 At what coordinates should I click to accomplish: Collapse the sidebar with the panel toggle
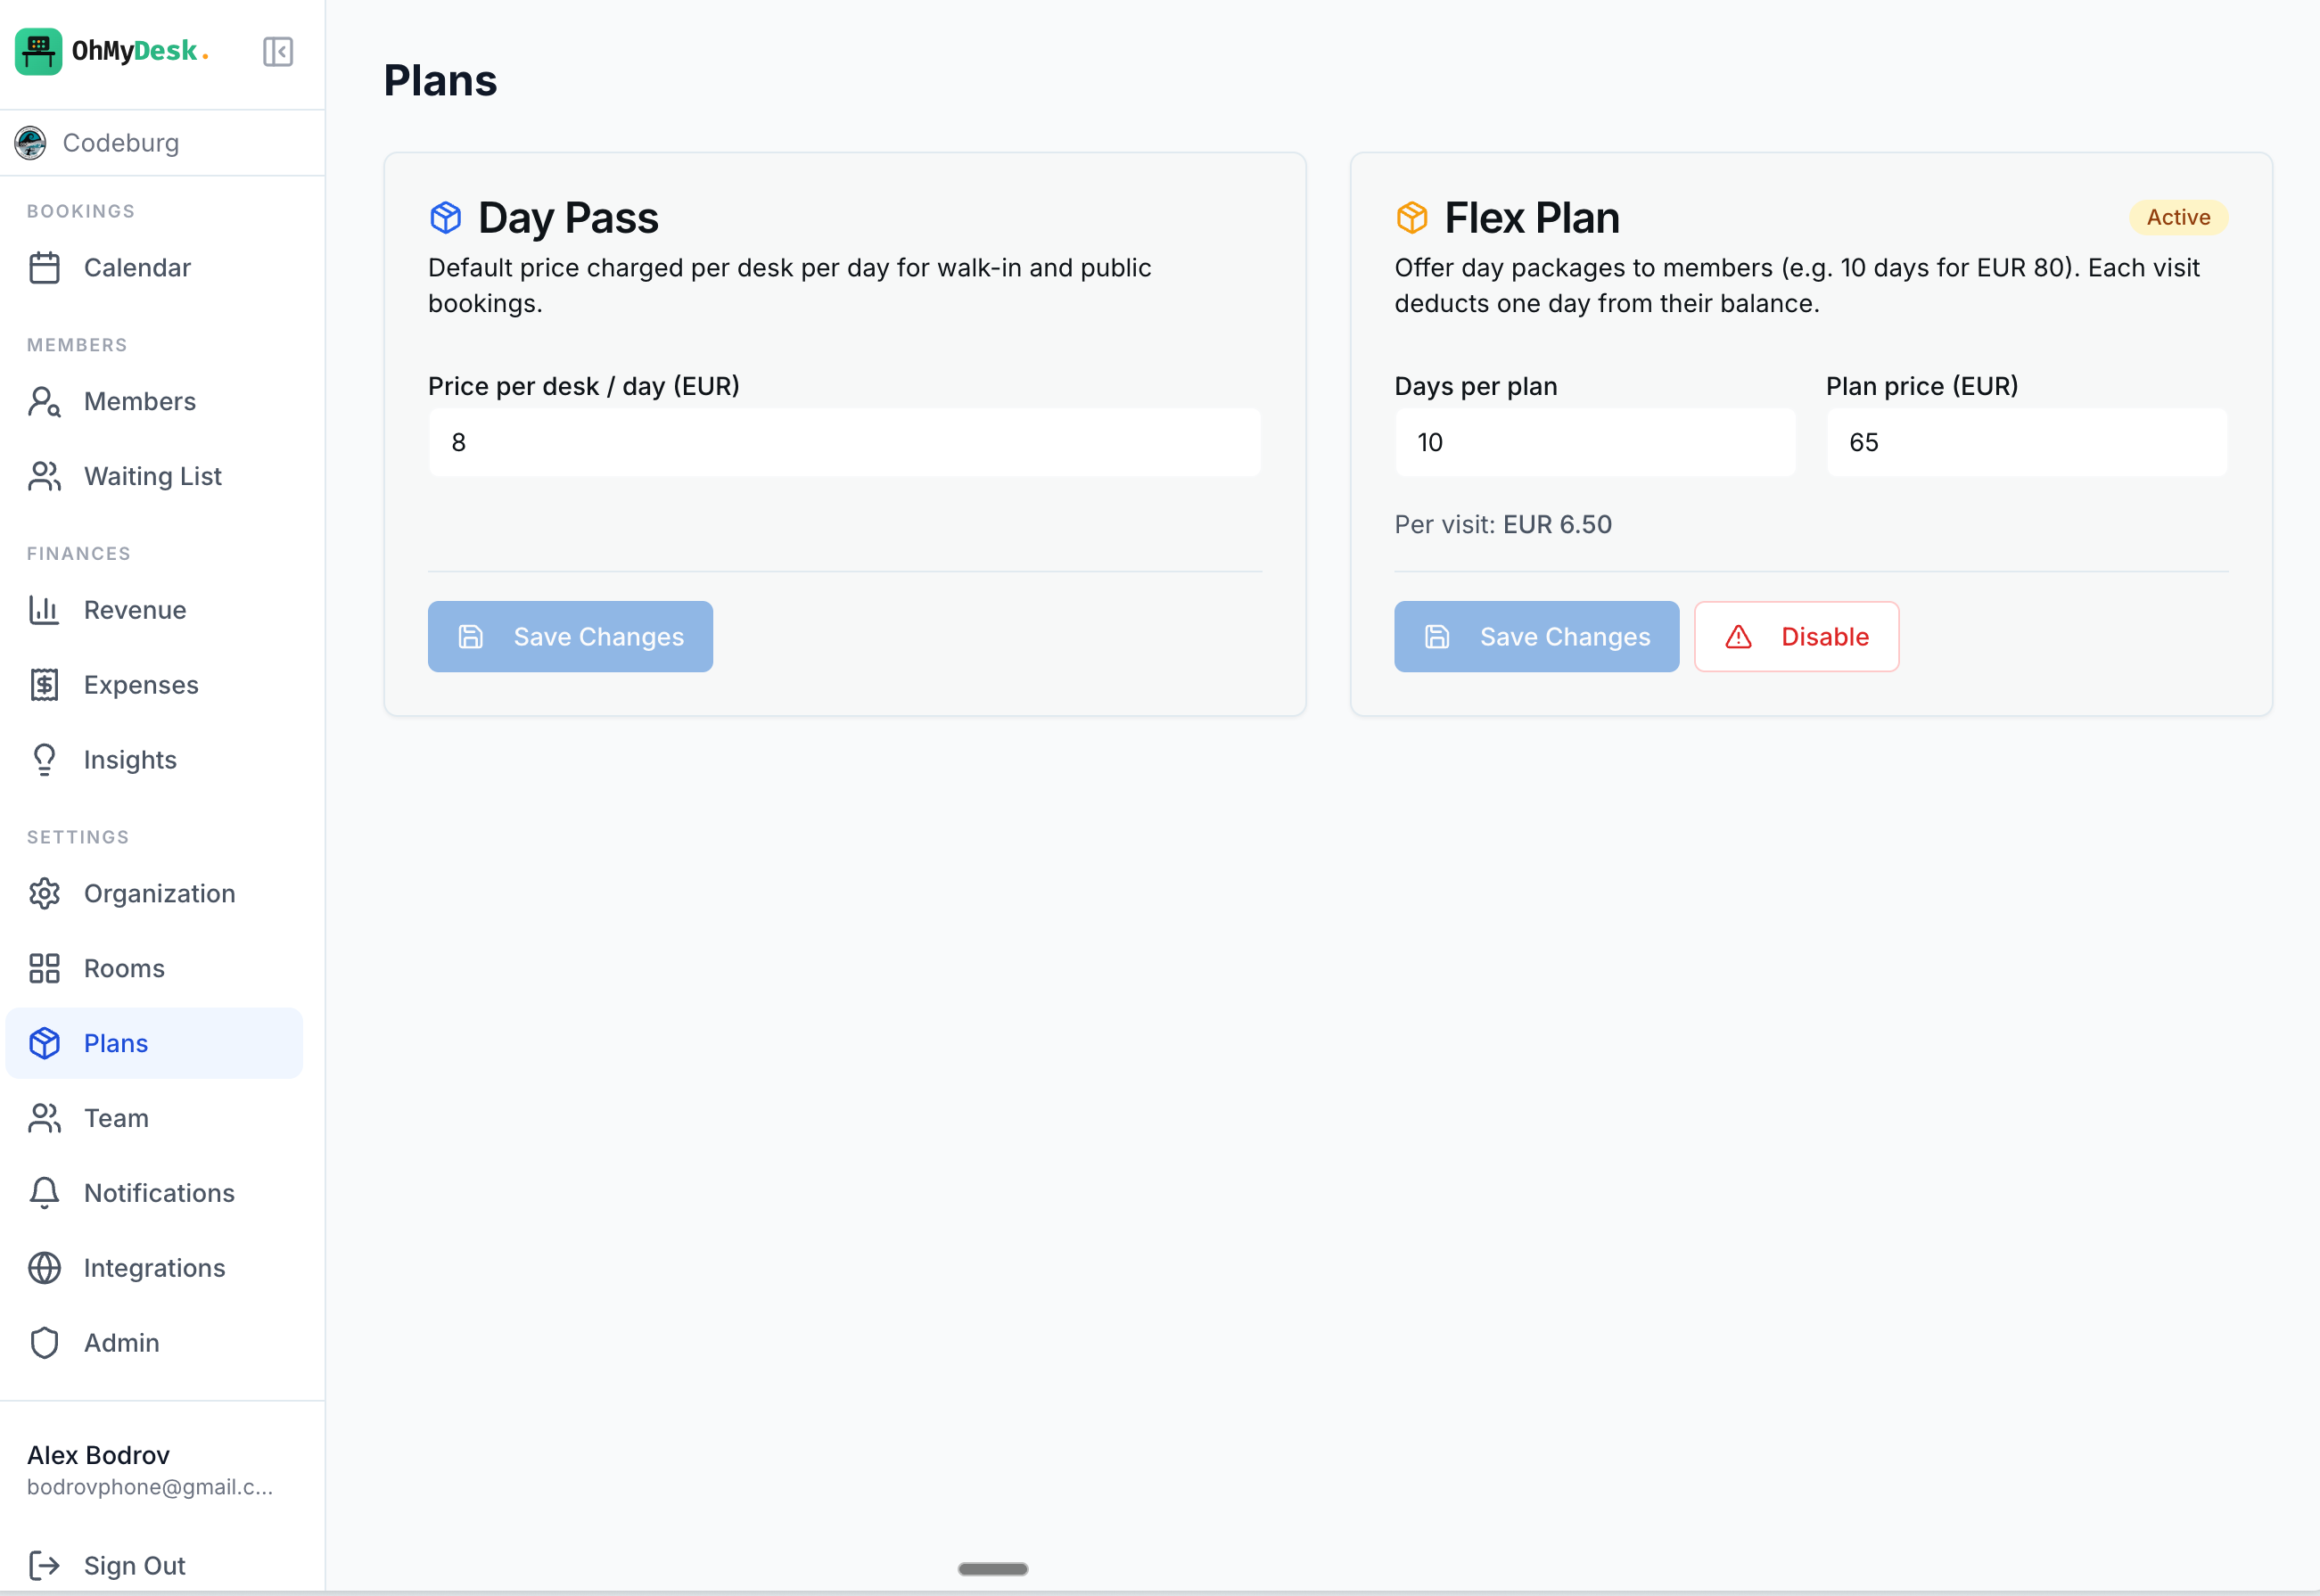[278, 51]
